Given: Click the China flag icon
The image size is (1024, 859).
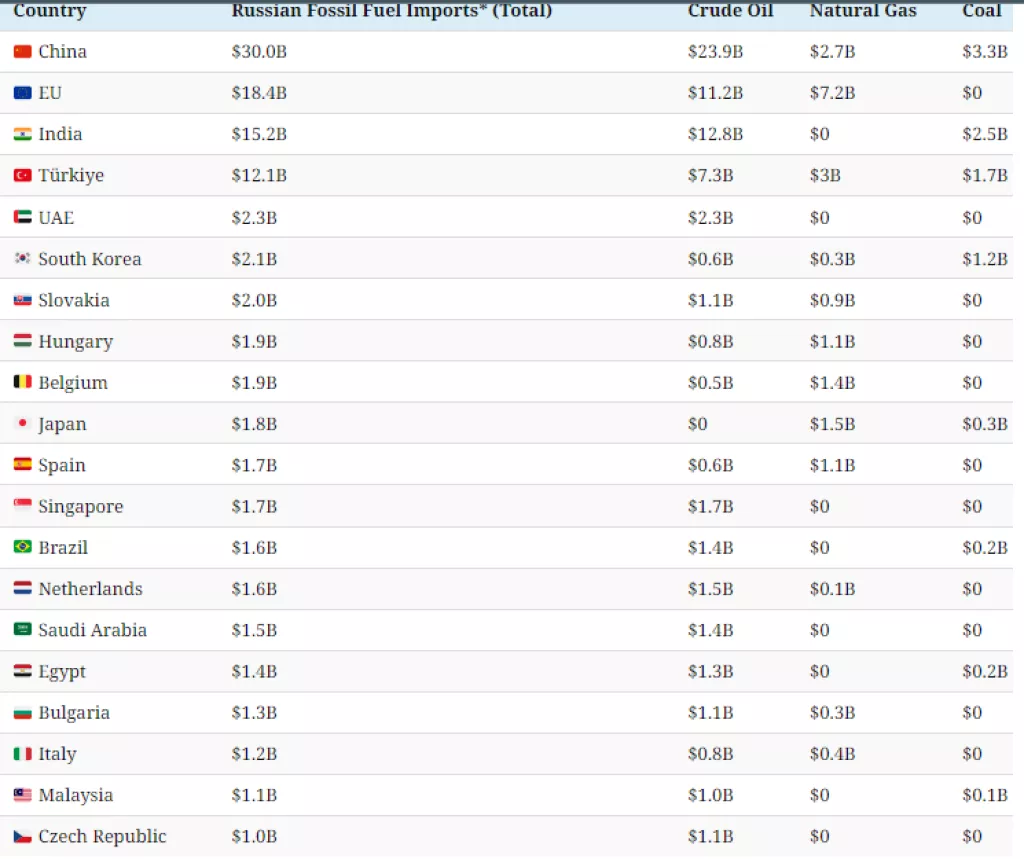Looking at the screenshot, I should click(x=22, y=52).
